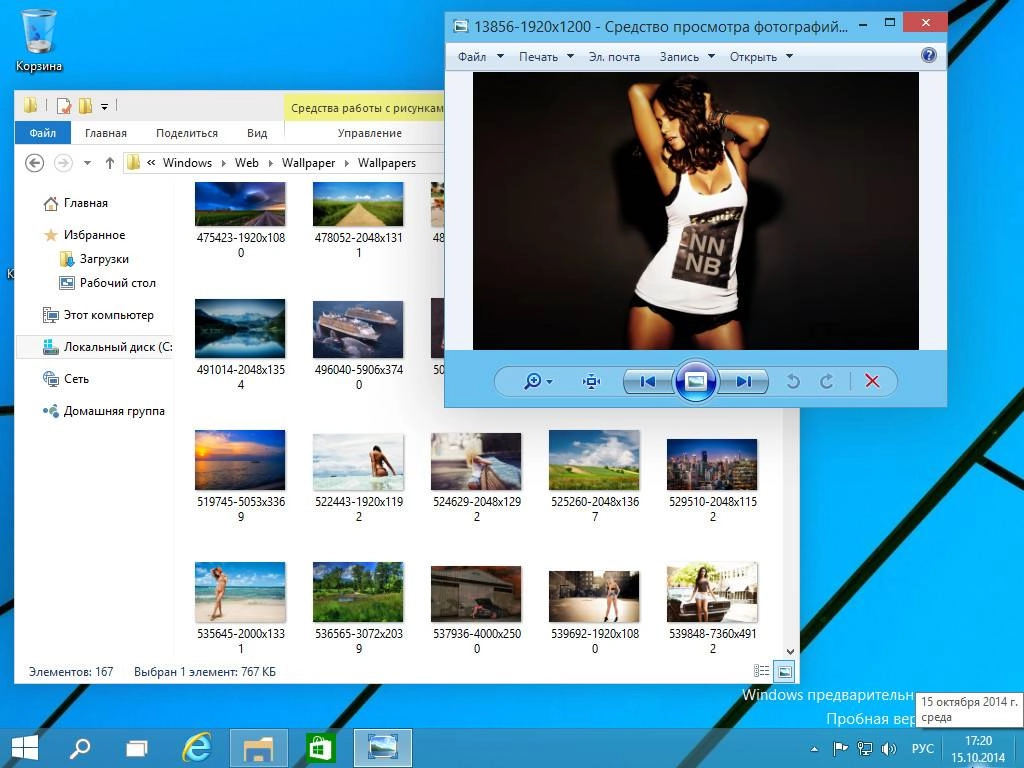Switch to the Вид ribbon tab

tap(257, 133)
